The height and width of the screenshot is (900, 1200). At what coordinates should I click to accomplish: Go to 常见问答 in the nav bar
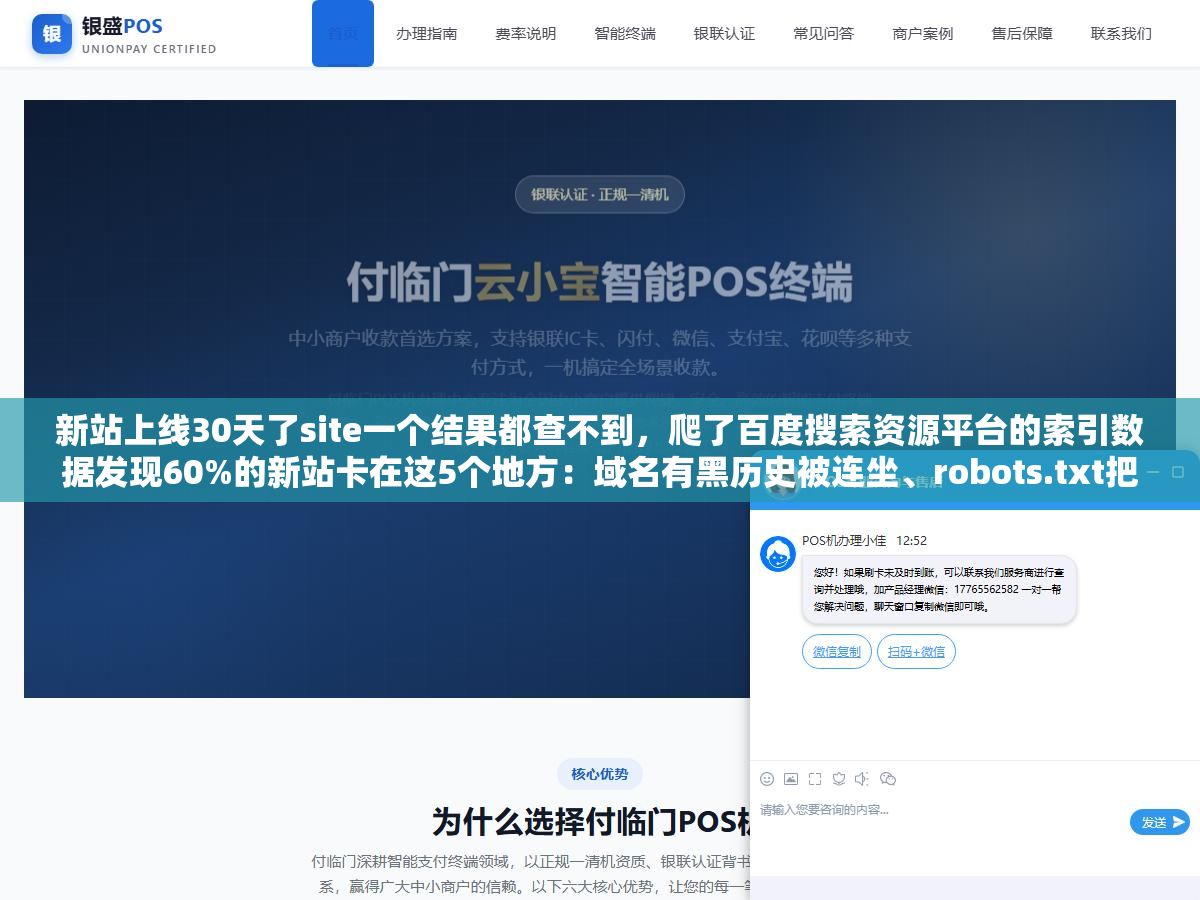(824, 33)
